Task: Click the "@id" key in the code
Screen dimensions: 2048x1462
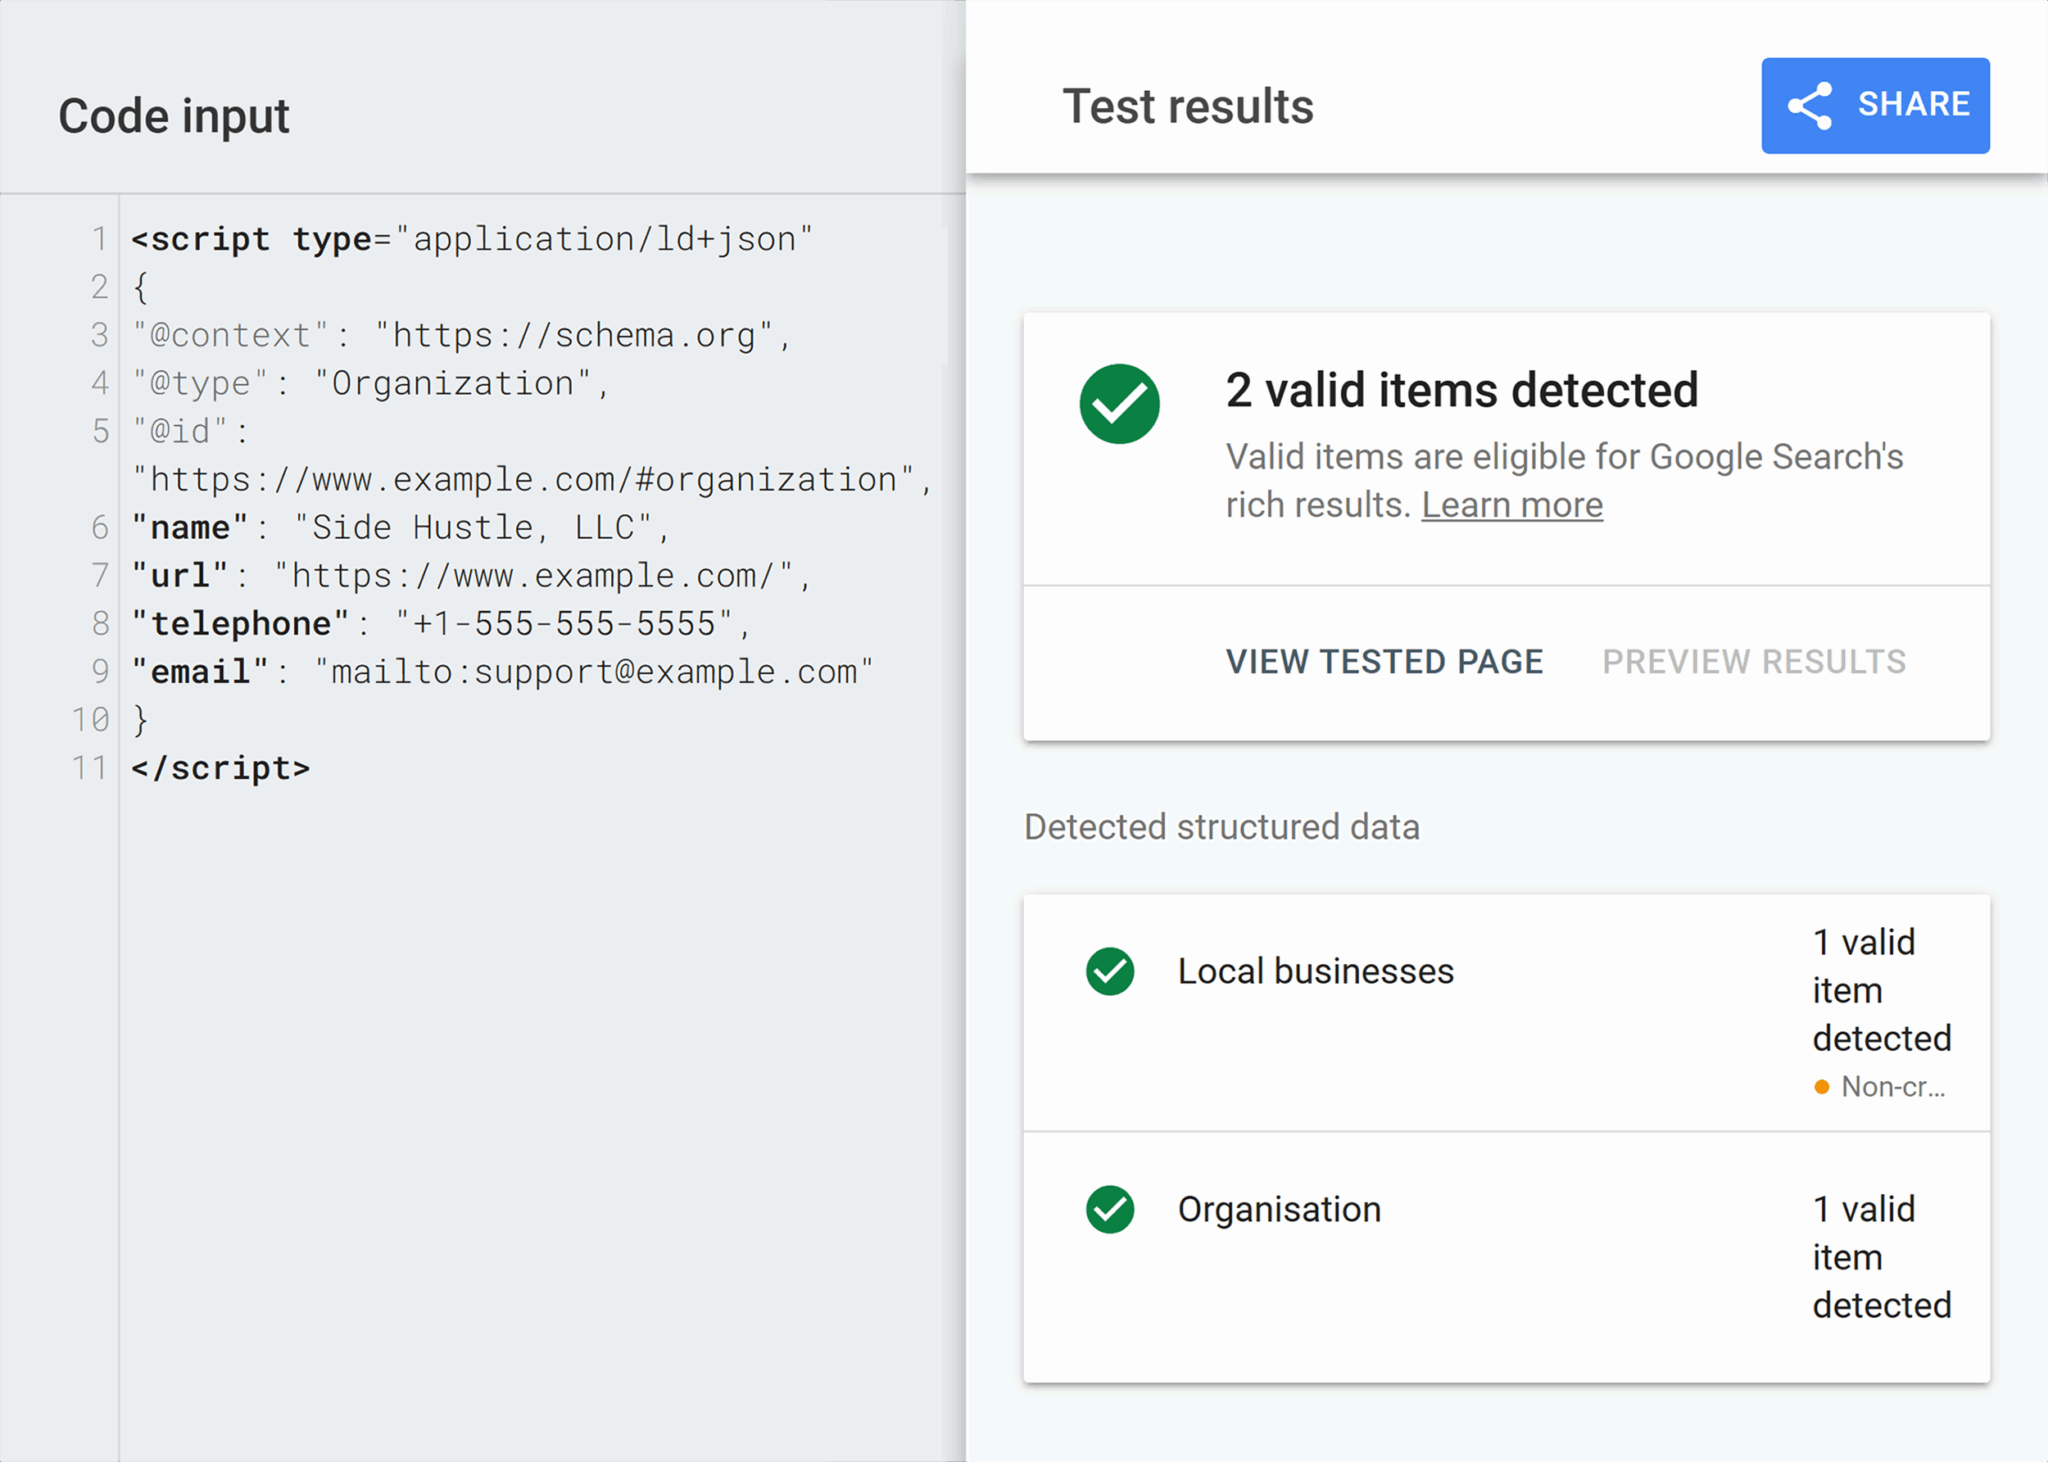Action: (x=182, y=431)
